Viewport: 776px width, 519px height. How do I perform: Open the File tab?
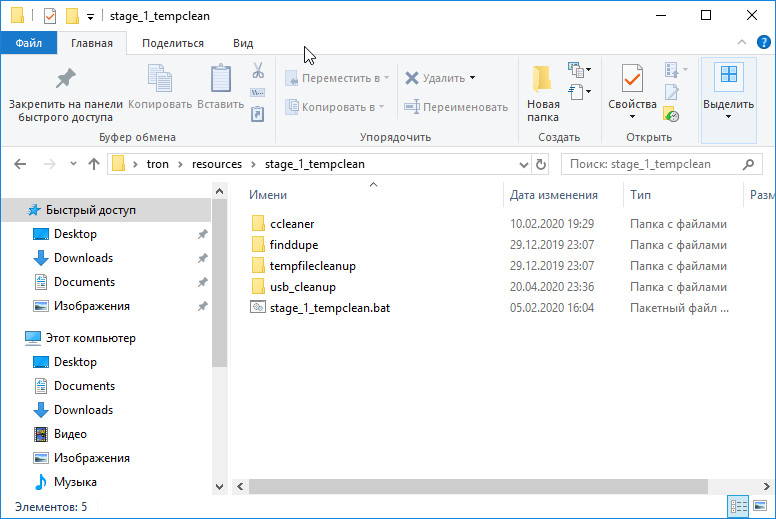[x=28, y=43]
